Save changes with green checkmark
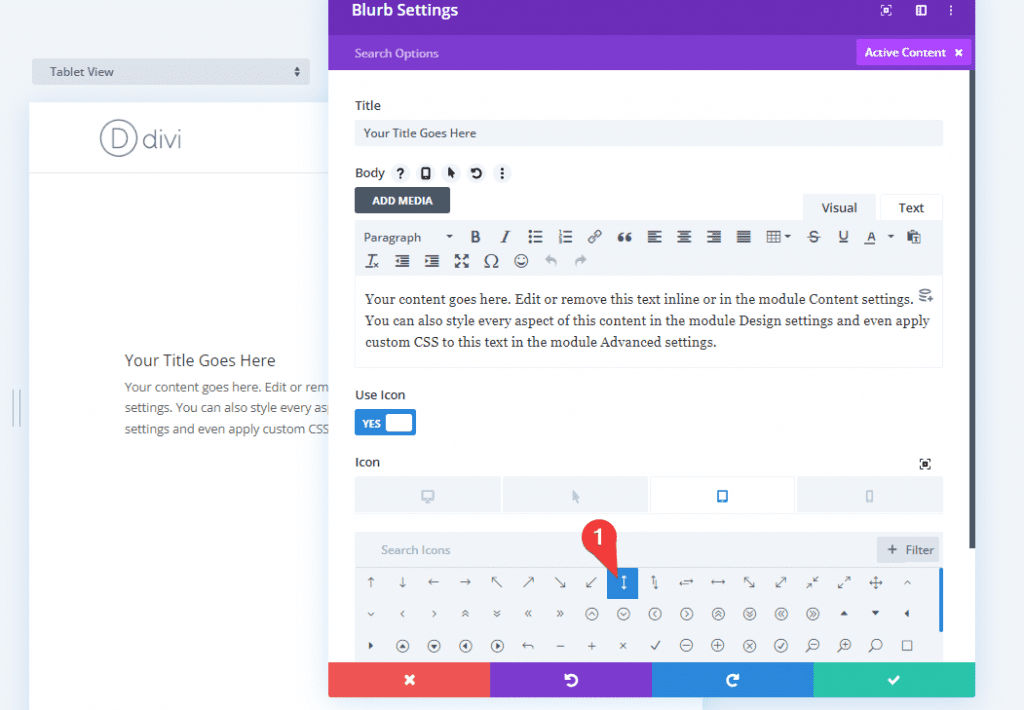Image resolution: width=1024 pixels, height=710 pixels. 894,680
